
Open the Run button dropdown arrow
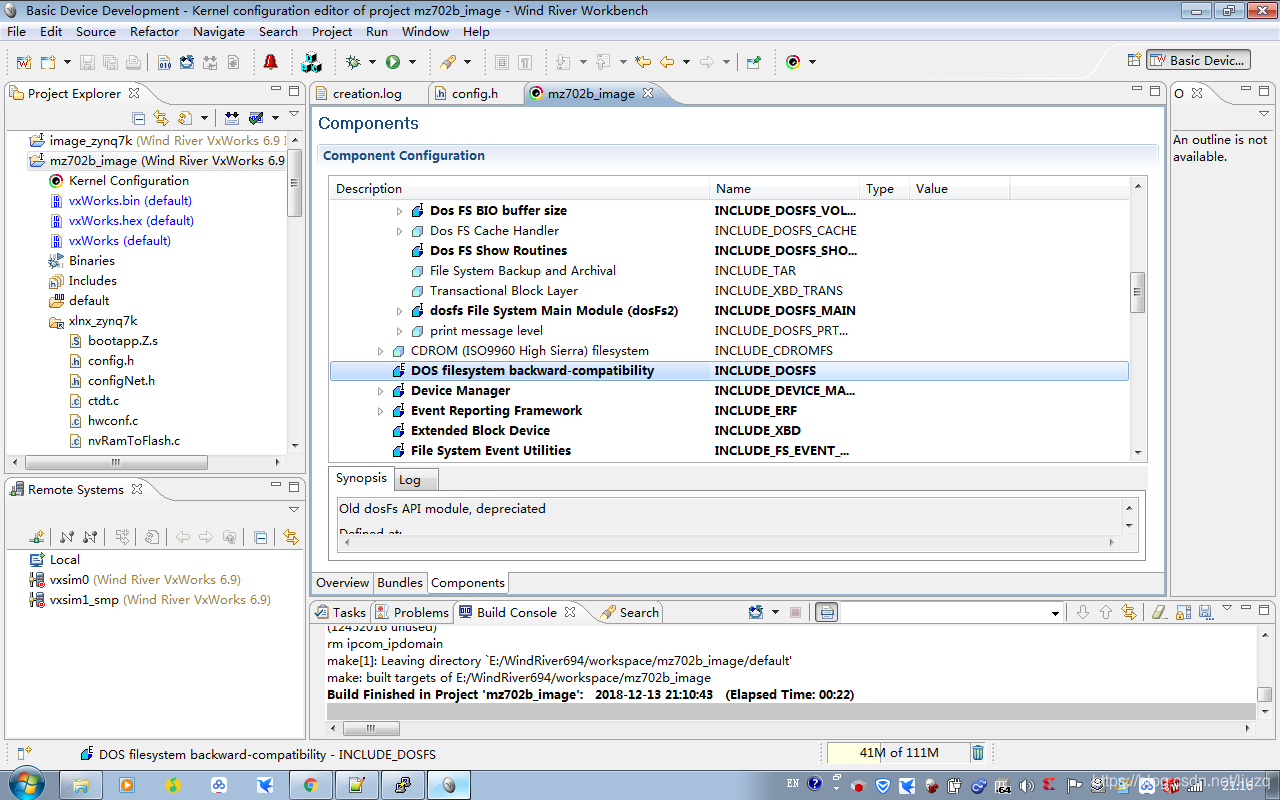pyautogui.click(x=412, y=62)
